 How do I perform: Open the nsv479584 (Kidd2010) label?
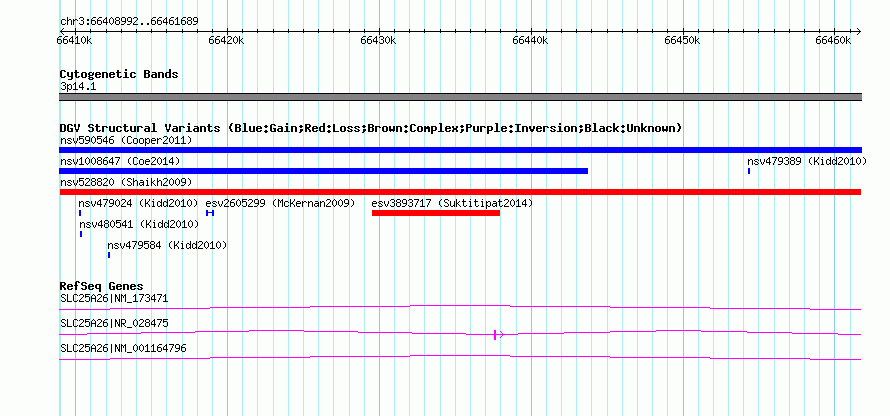pos(167,245)
